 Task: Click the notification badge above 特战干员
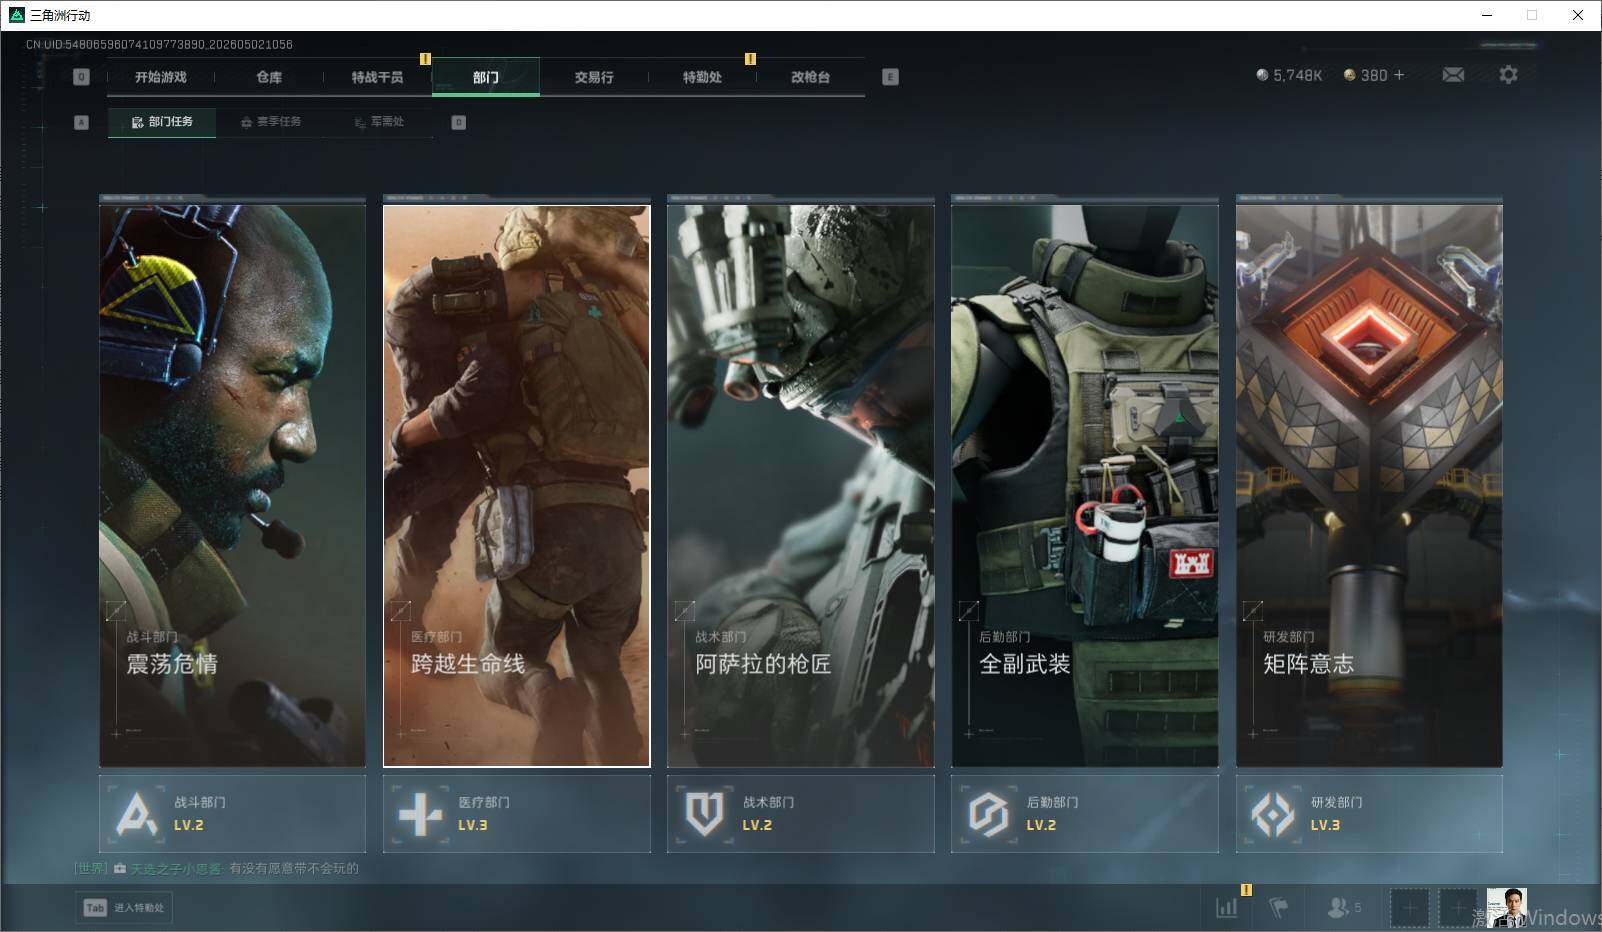425,59
